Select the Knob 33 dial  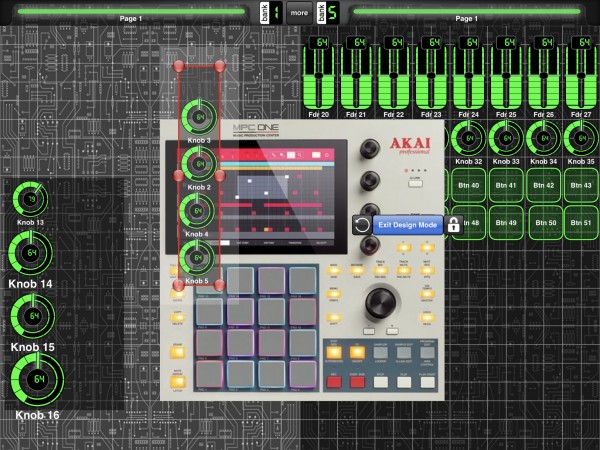pos(506,138)
